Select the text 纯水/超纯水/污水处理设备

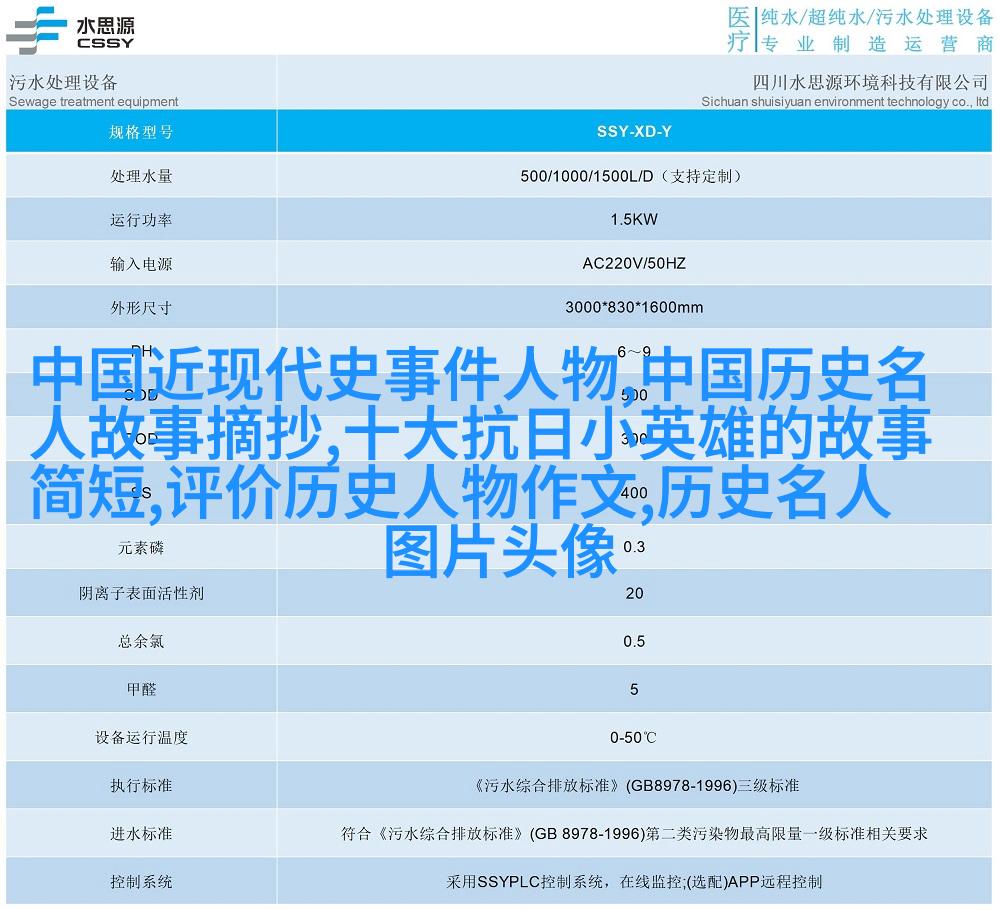(x=877, y=17)
